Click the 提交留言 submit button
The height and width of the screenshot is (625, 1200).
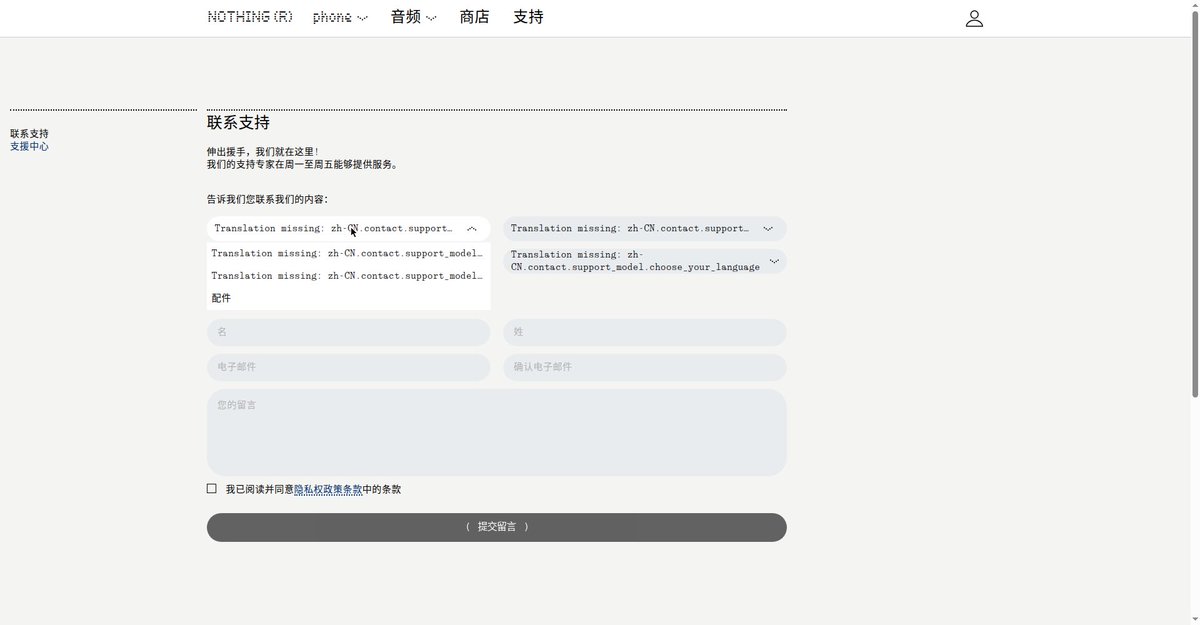[x=496, y=527]
